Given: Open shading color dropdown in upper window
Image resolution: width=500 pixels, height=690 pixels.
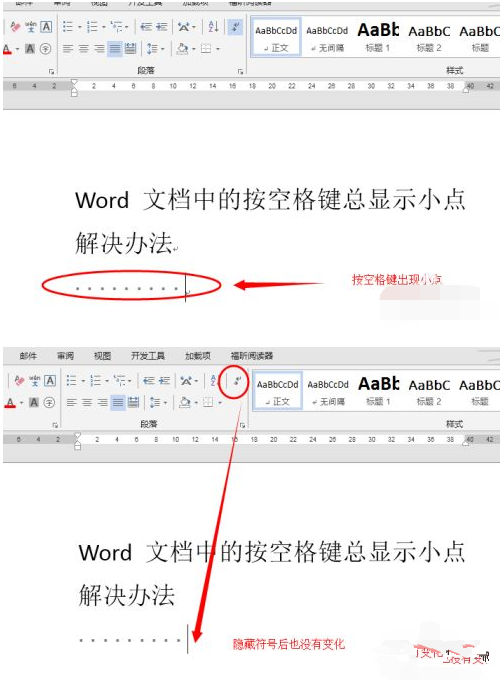Looking at the screenshot, I should coord(194,49).
